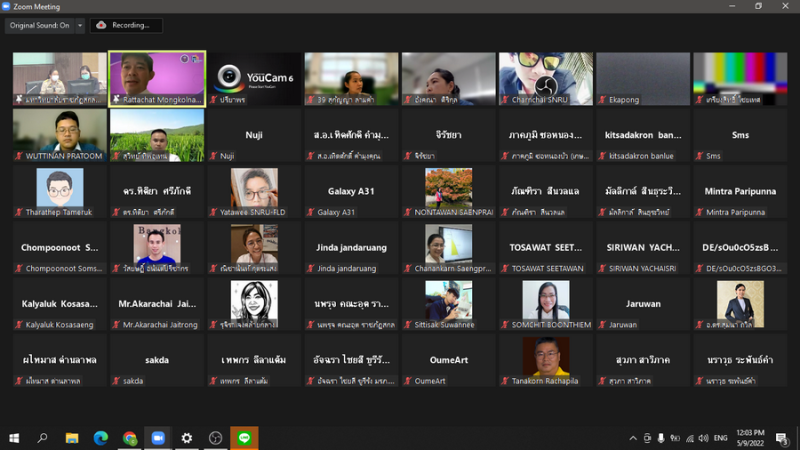Screen dimensions: 800x450
Task: Open Google Chrome from the taskbar
Action: coord(129,438)
